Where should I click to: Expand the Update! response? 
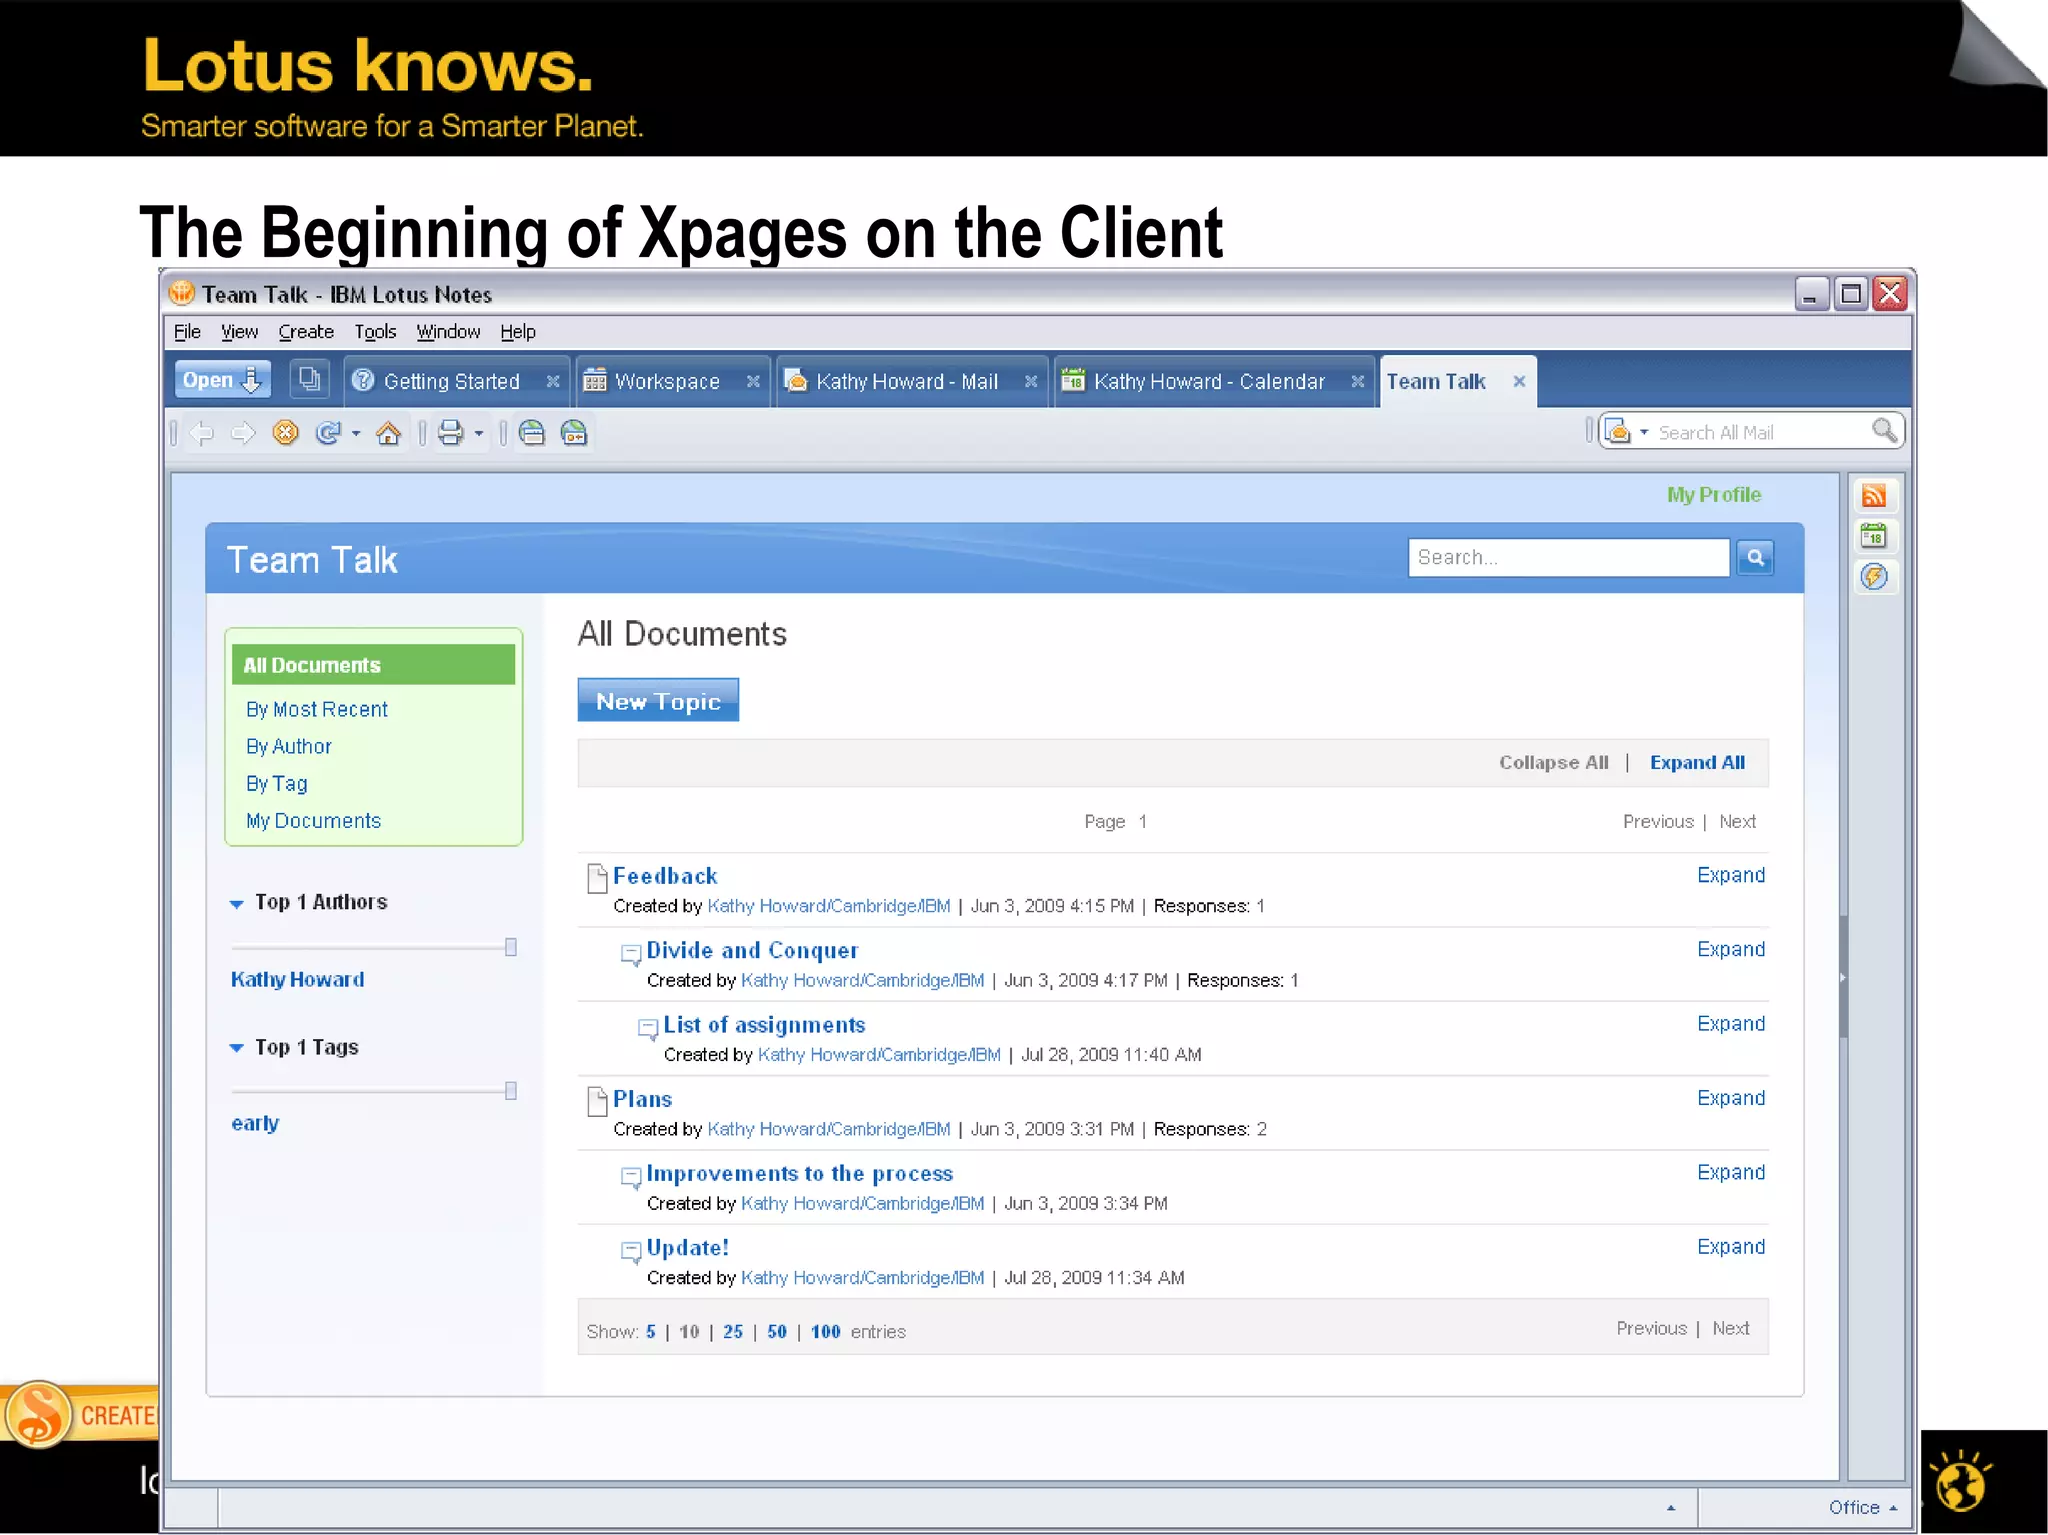click(x=1731, y=1248)
